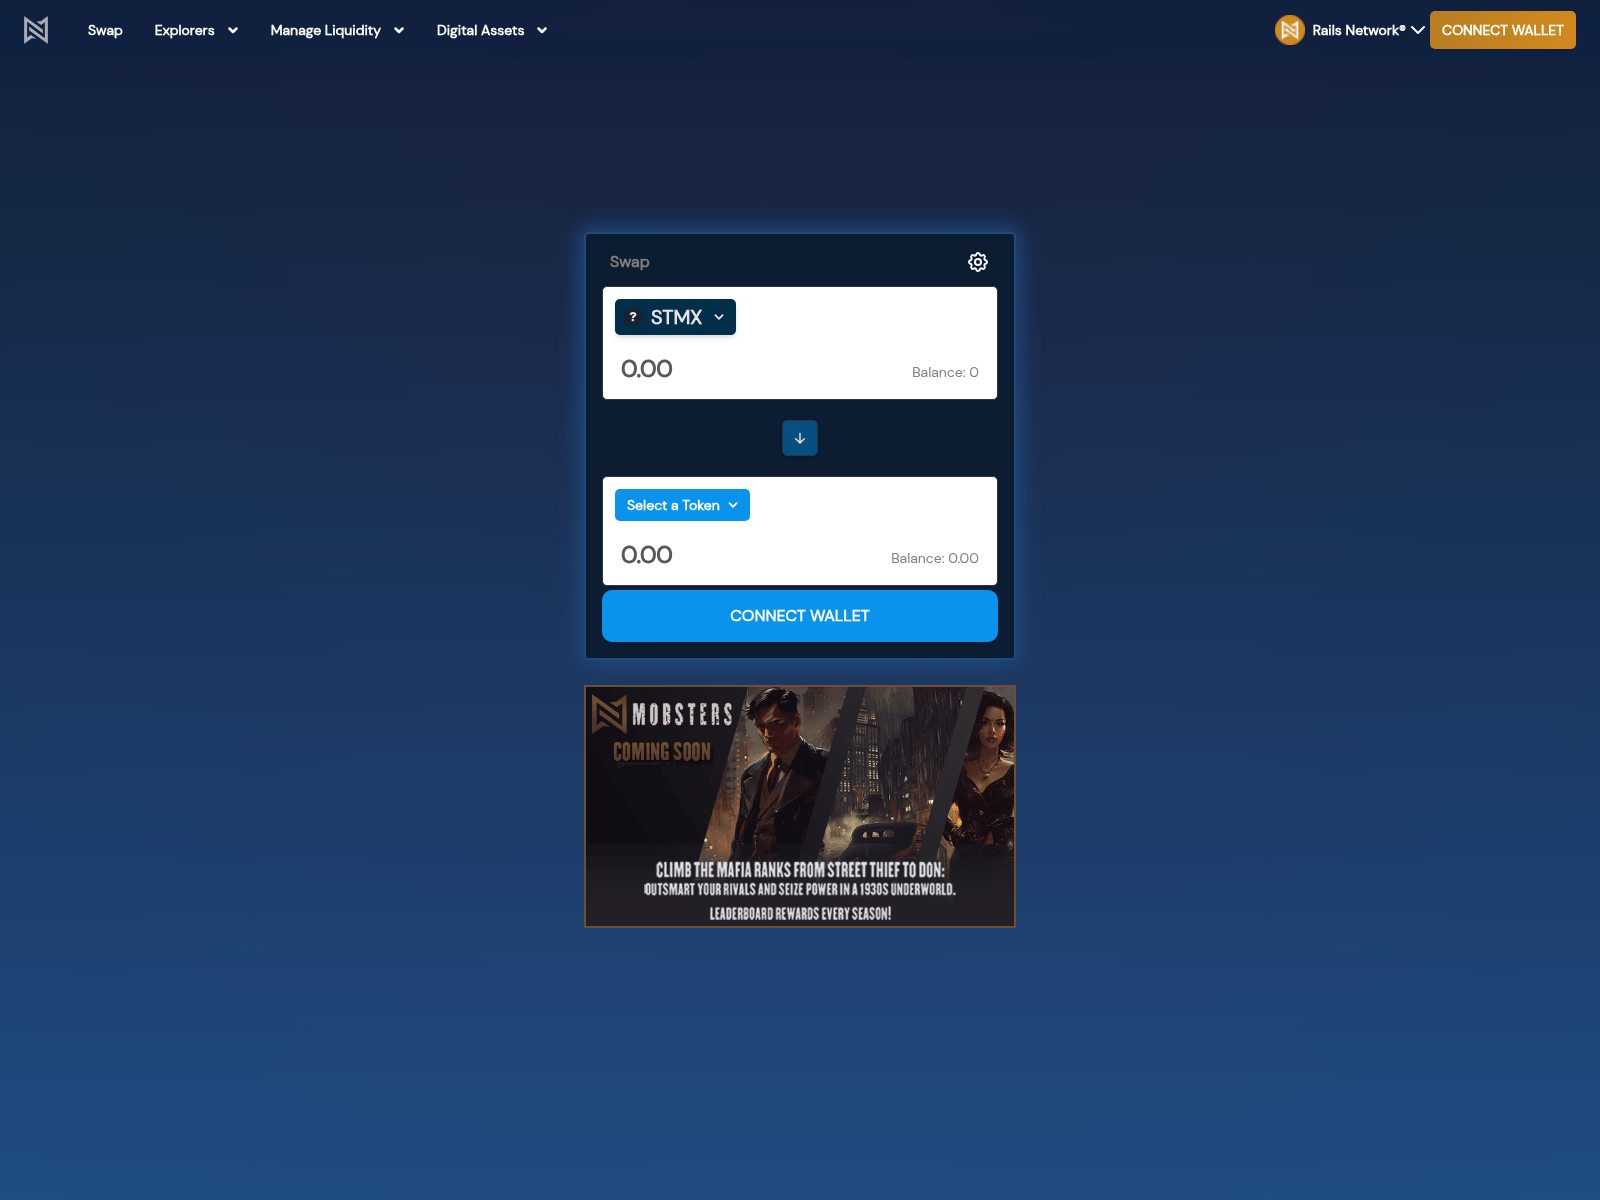
Task: Open the Rails Network chain selector chevron
Action: click(x=1417, y=30)
